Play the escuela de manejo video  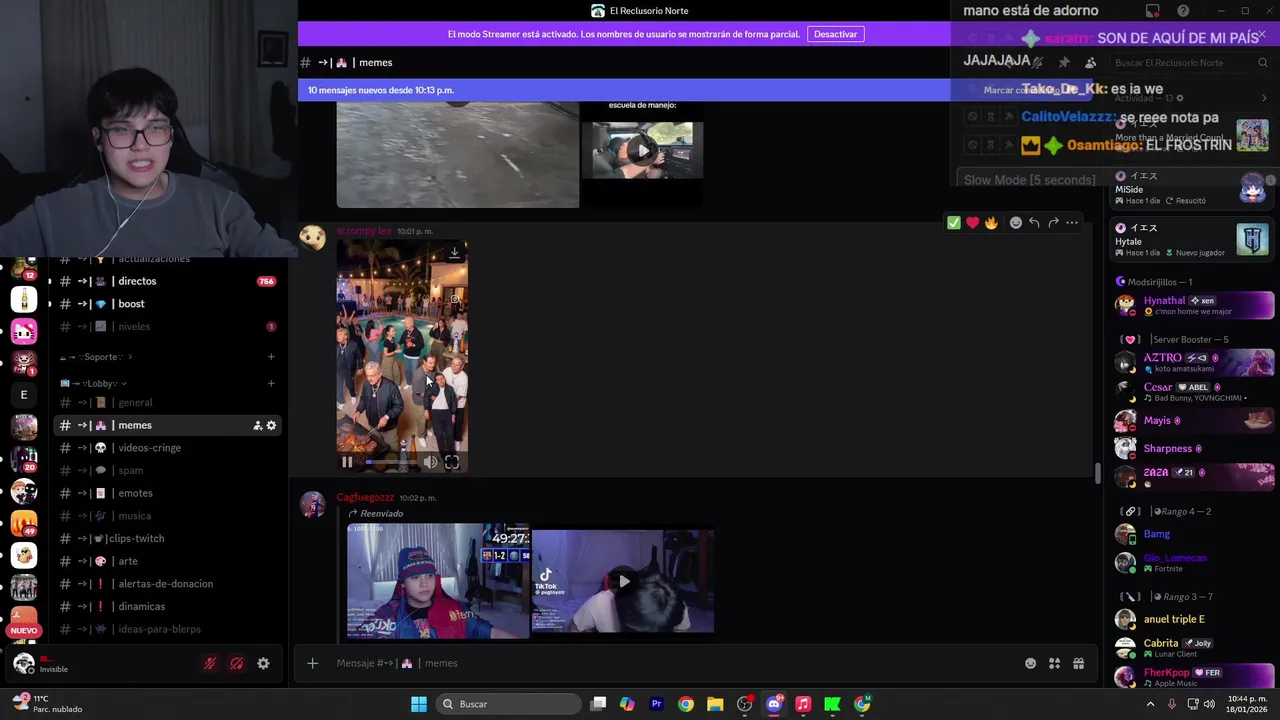(643, 151)
